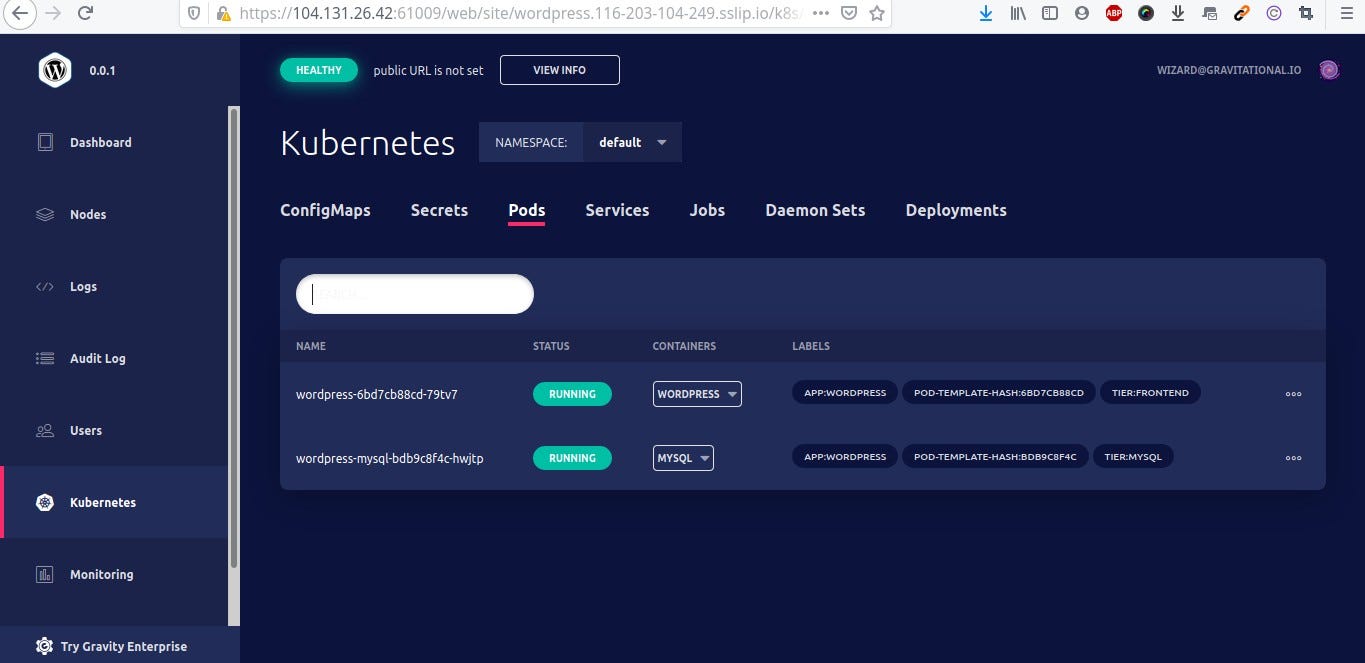This screenshot has height=663, width=1365.
Task: Click the RUNNING status of wordpress-6bd7cb88cd-79tv7
Action: [572, 394]
